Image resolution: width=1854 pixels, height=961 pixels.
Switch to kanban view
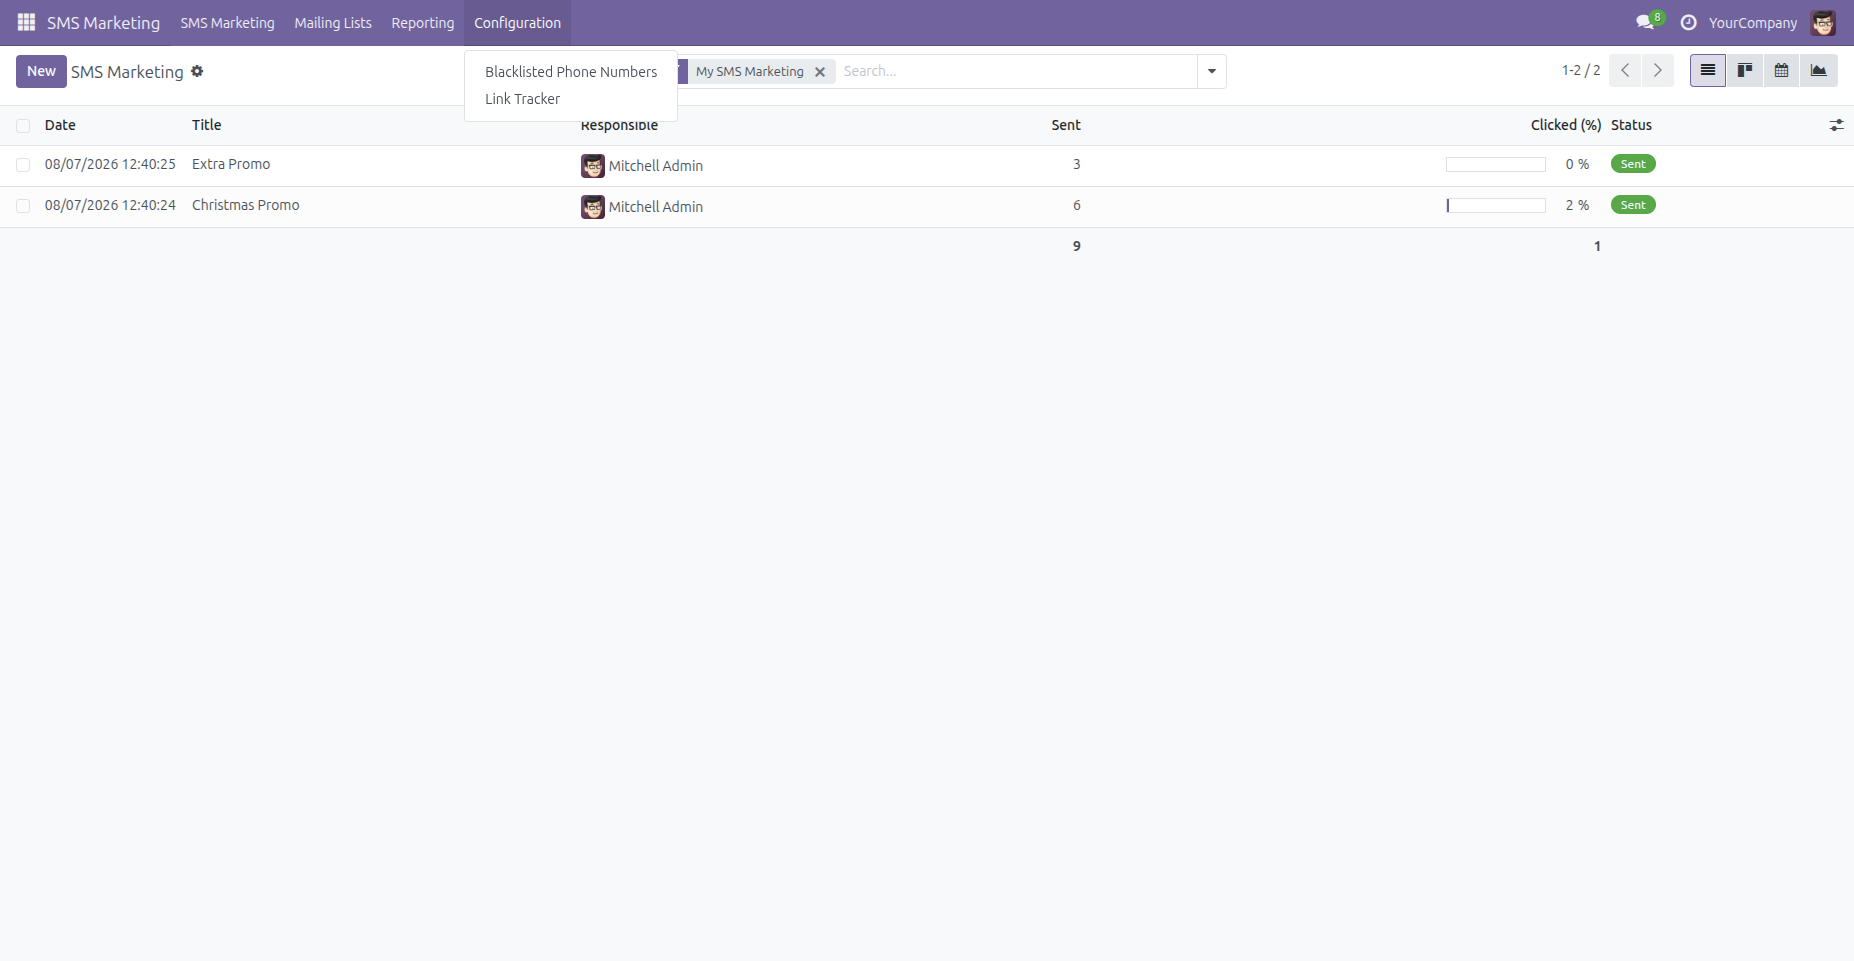tap(1745, 70)
